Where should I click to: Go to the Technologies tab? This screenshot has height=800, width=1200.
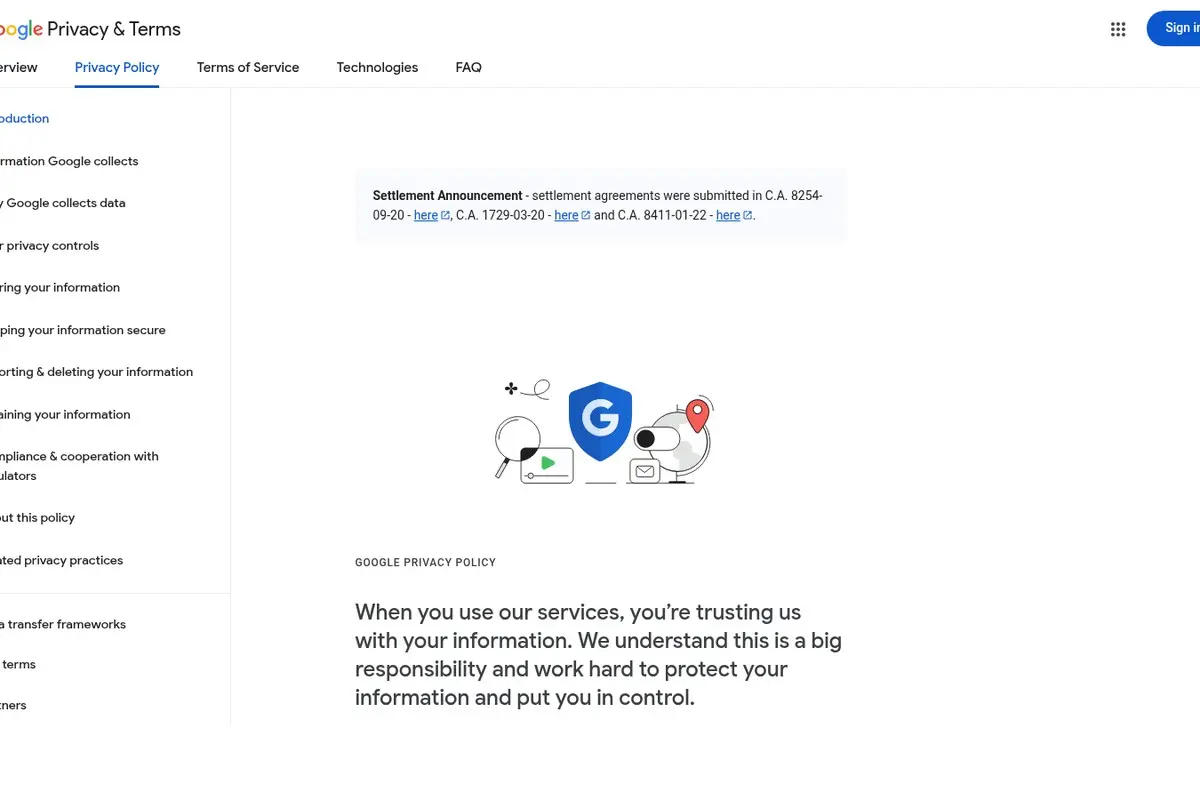point(377,67)
